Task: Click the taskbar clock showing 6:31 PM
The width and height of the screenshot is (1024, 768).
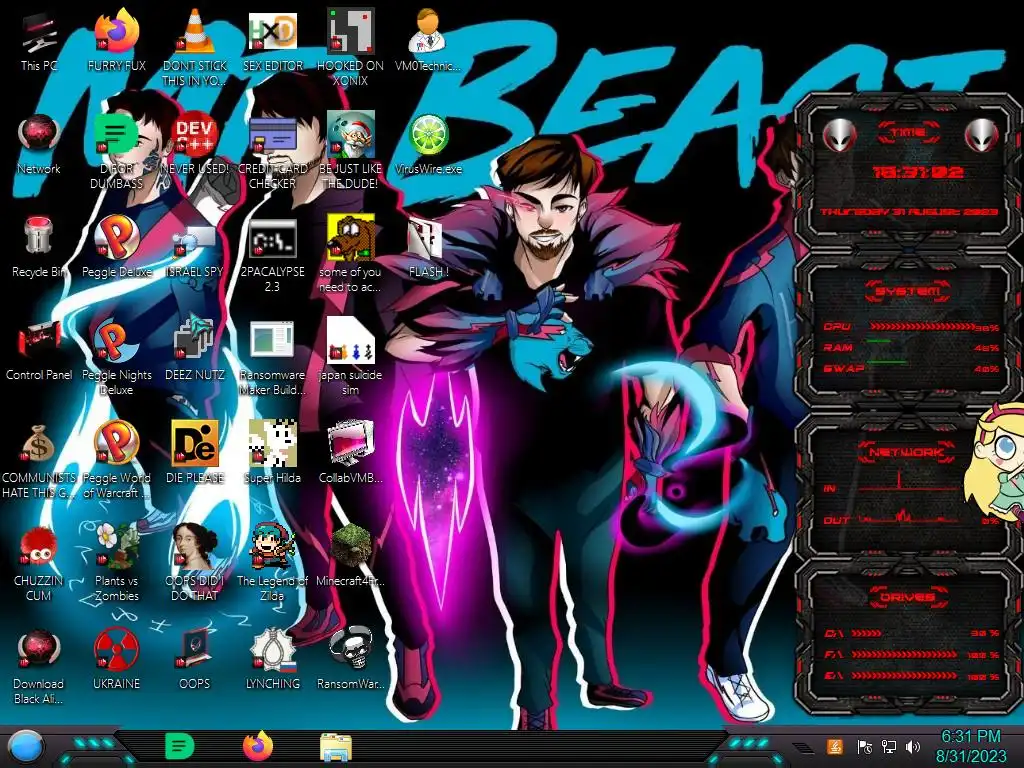Action: [x=971, y=746]
